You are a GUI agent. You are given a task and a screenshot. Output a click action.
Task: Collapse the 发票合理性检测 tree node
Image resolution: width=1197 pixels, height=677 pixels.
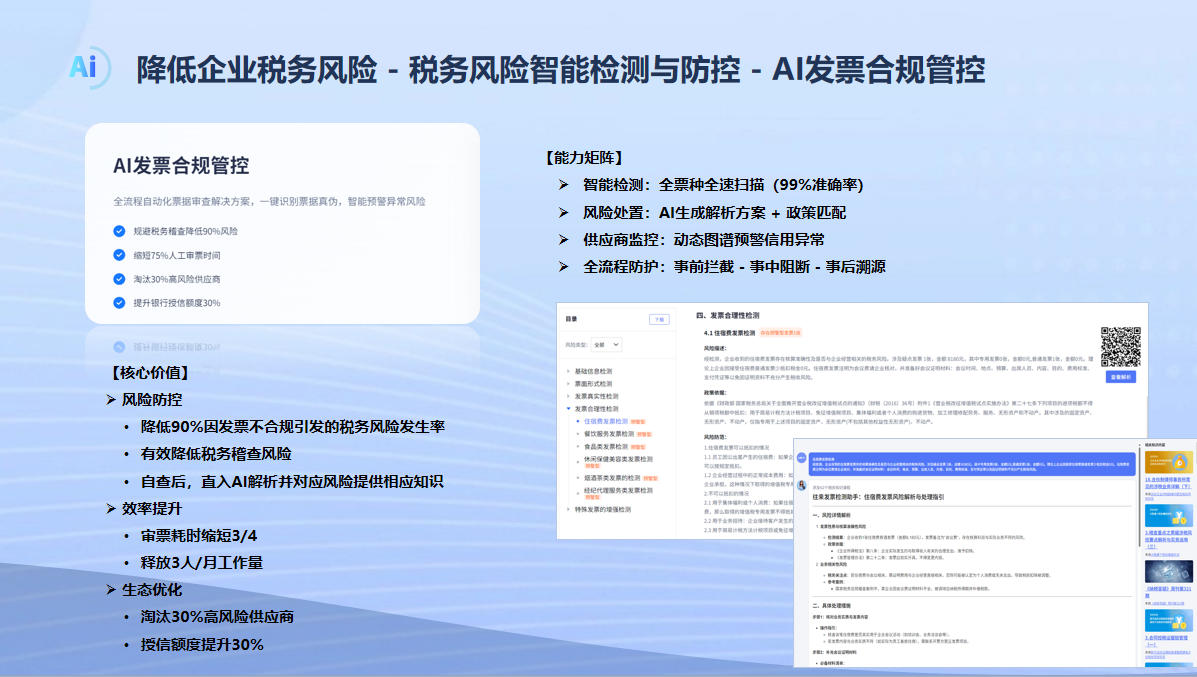tap(568, 408)
